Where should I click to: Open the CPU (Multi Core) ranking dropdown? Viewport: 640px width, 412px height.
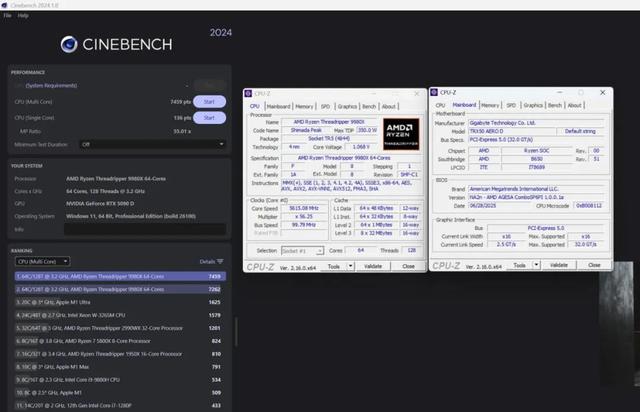42,261
